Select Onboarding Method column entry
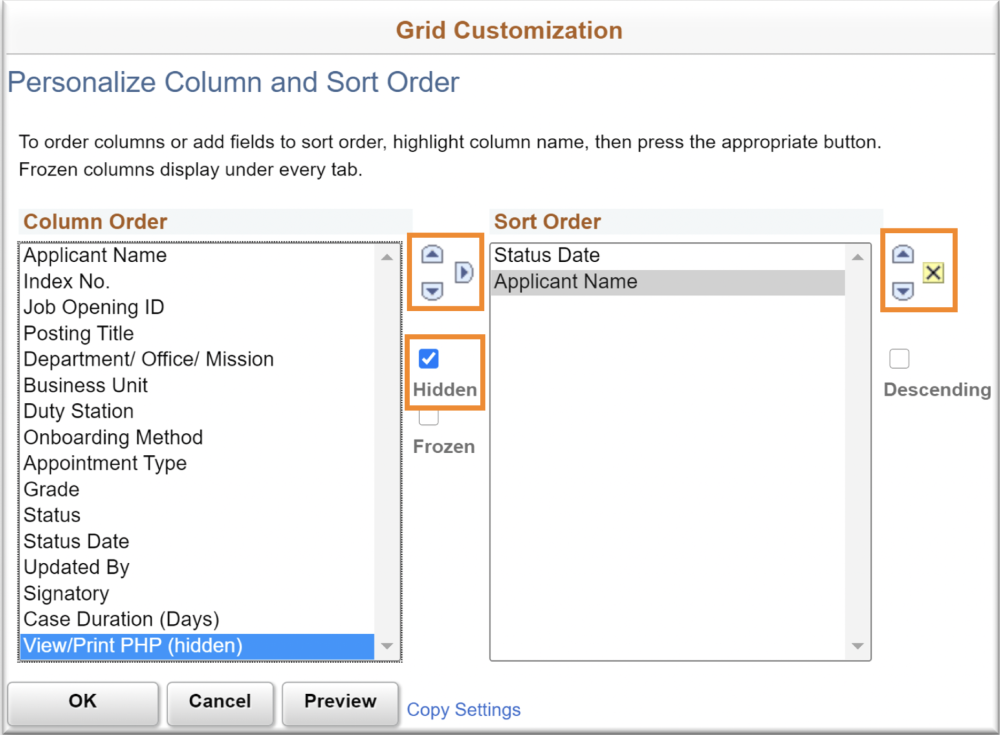 pos(113,437)
